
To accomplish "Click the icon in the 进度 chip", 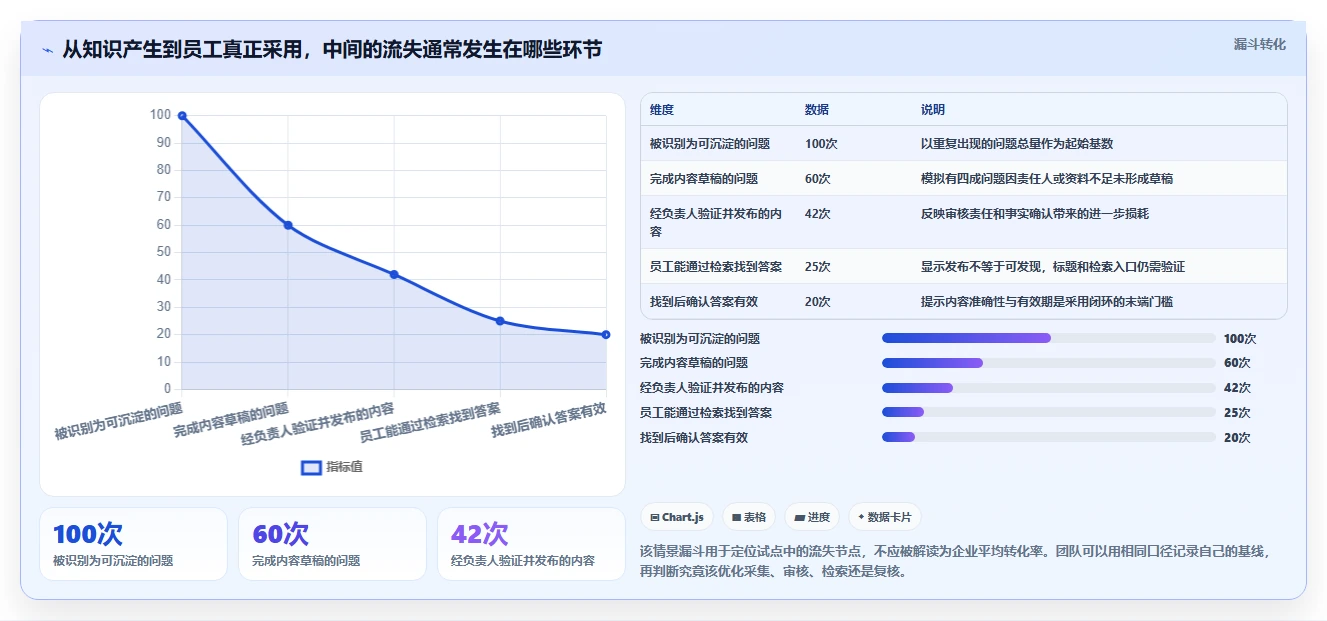I will click(x=799, y=518).
